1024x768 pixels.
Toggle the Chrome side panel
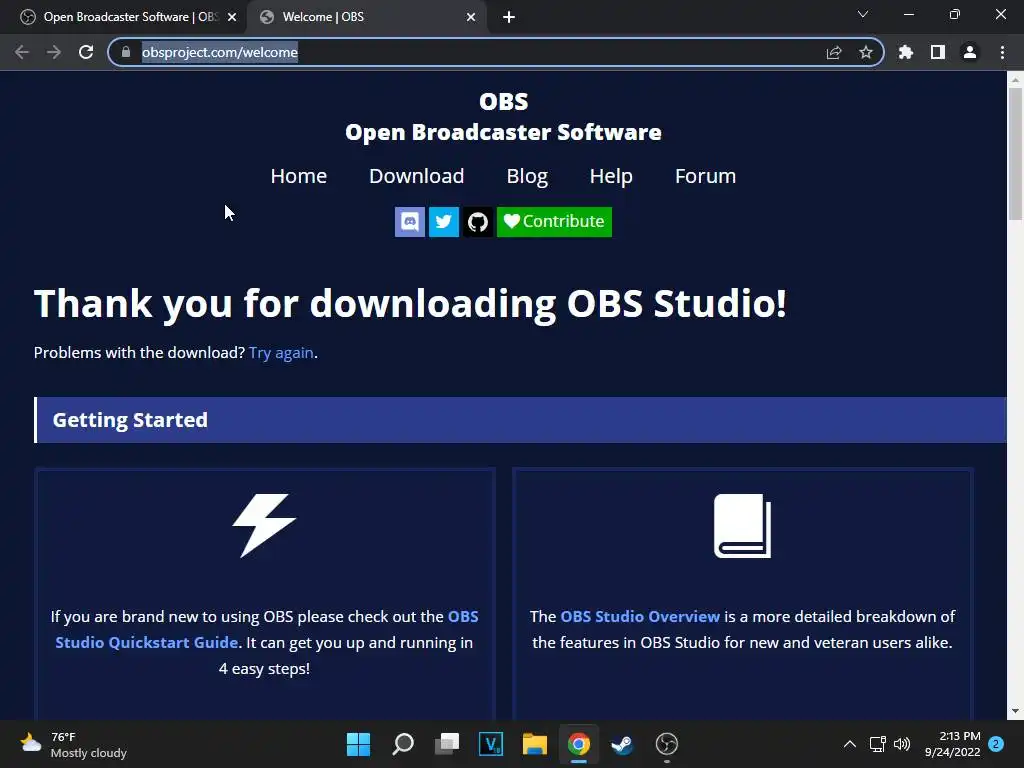coord(938,52)
